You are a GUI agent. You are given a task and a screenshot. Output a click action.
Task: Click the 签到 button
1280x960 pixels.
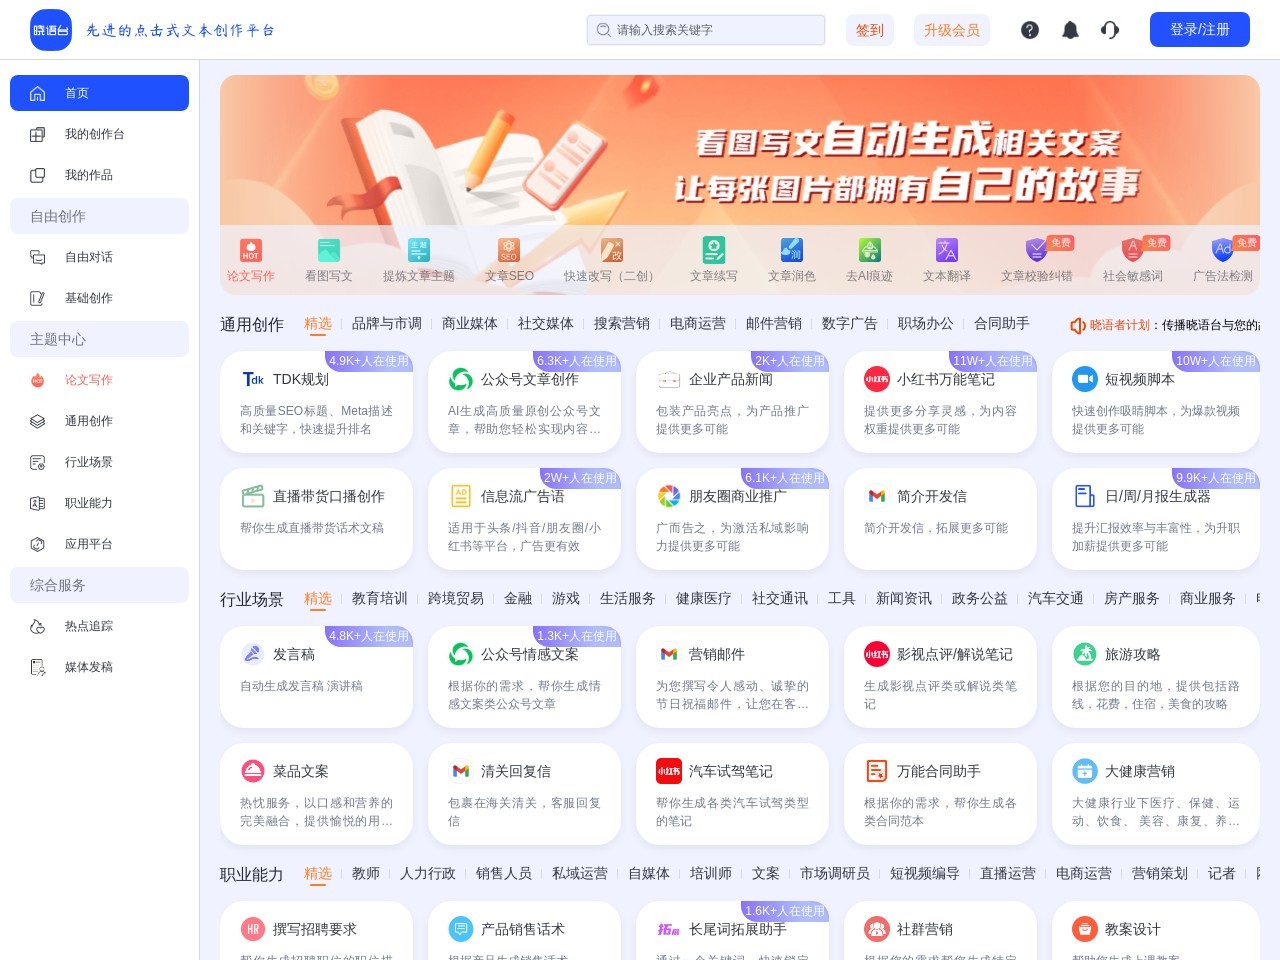pos(869,30)
